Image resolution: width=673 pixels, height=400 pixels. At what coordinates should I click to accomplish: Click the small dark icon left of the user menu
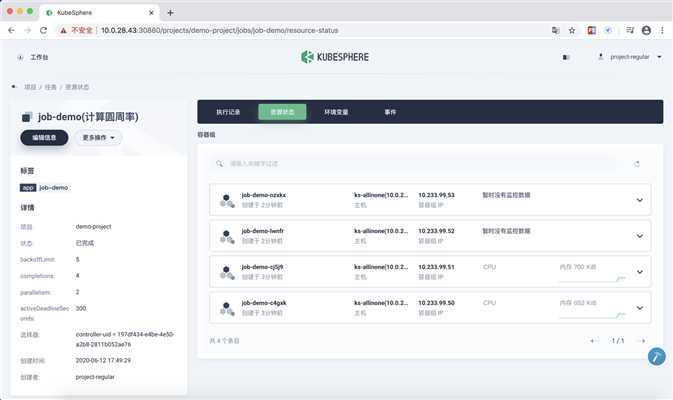tap(566, 57)
